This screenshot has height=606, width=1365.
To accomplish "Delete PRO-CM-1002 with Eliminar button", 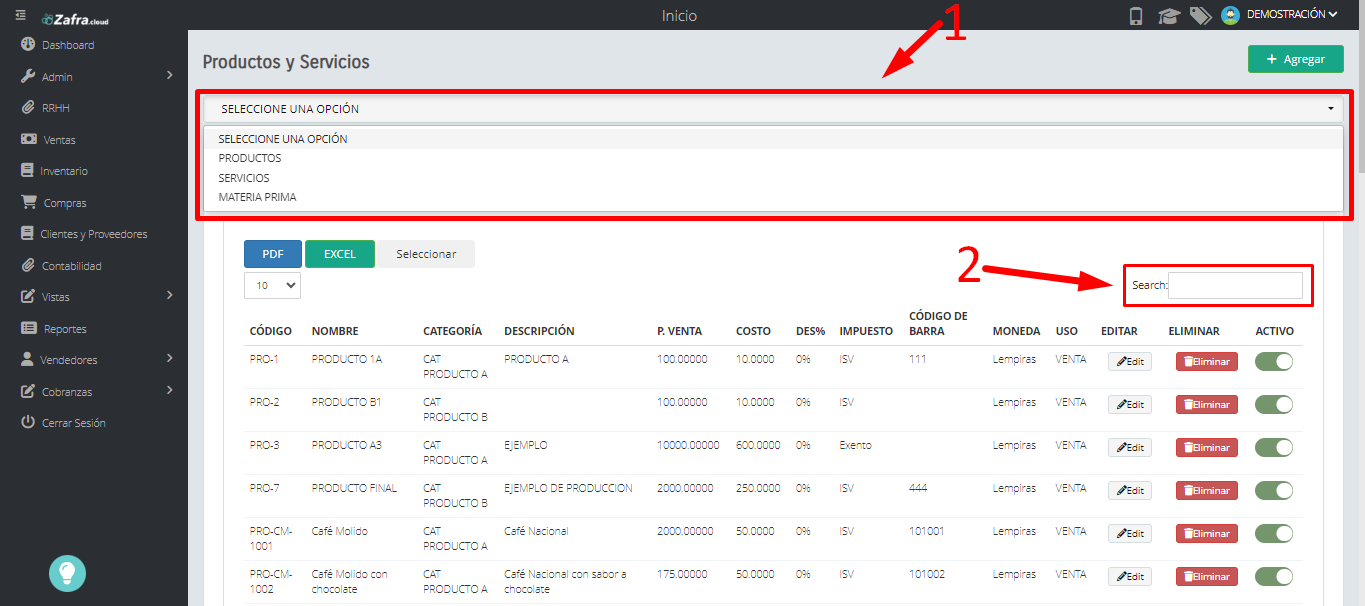I will [x=1207, y=577].
